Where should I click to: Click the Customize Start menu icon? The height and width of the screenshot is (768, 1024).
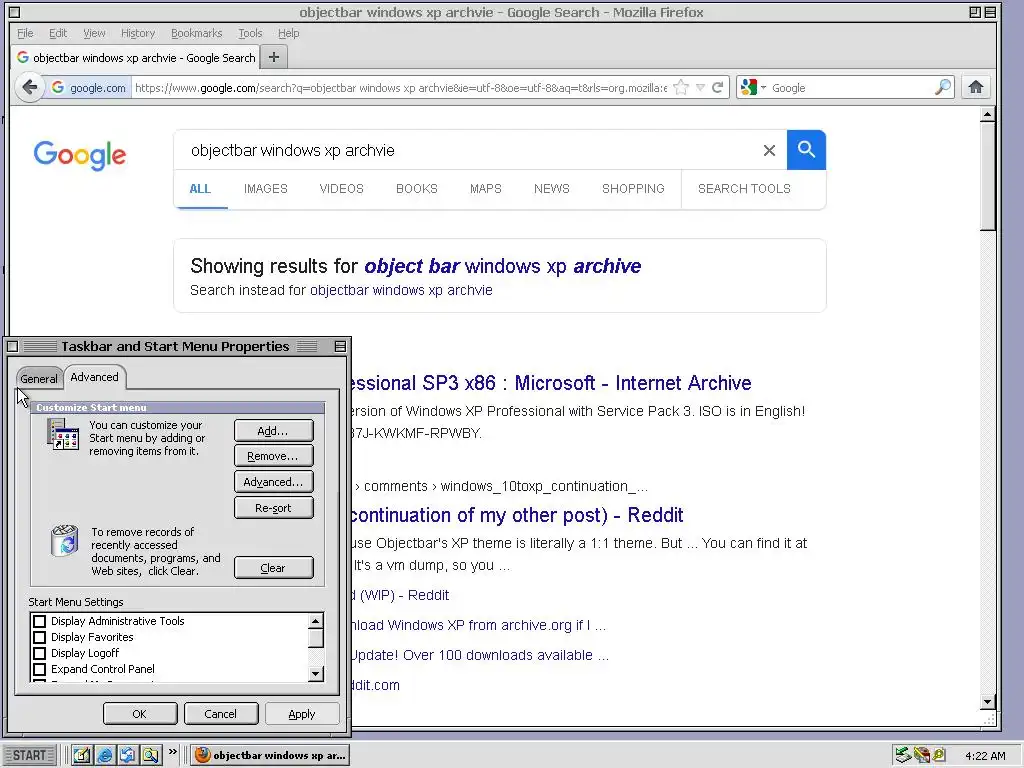click(x=63, y=434)
